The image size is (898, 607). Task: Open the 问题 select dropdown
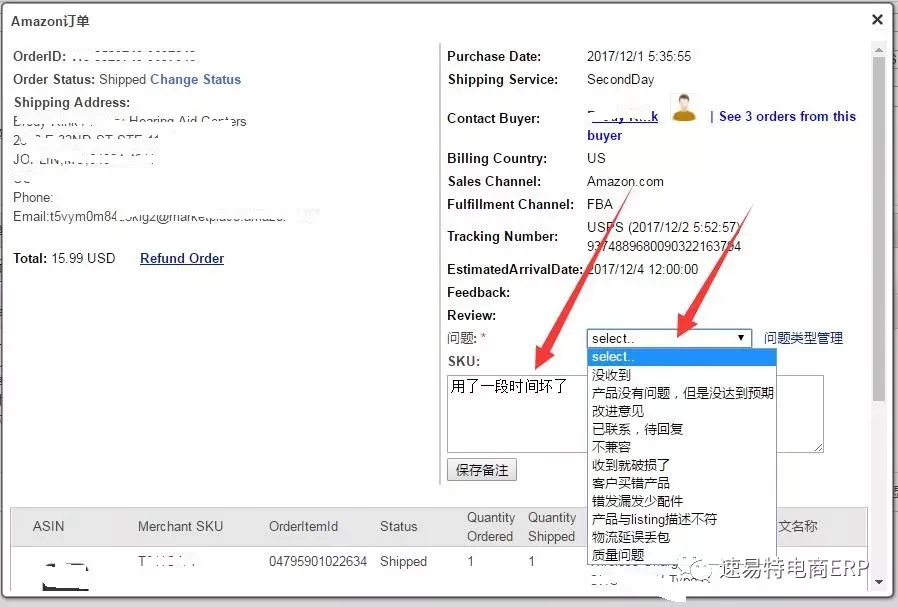(x=669, y=338)
